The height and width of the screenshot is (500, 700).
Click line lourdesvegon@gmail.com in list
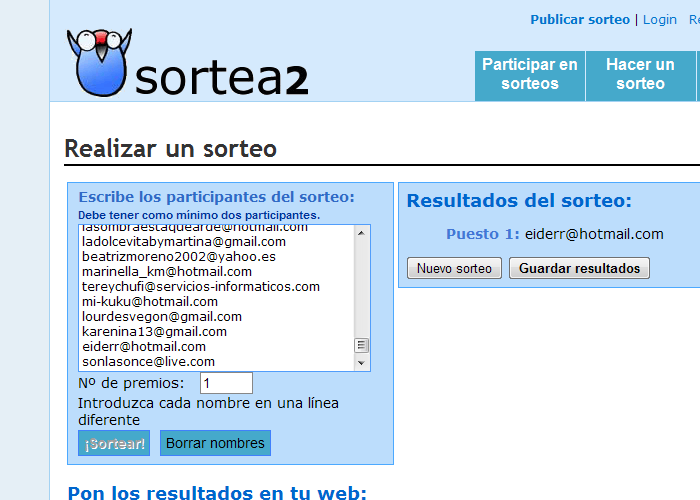(162, 317)
